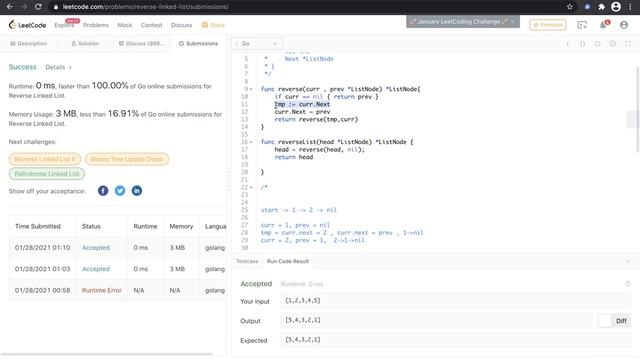Fold the comment block at line 22
This screenshot has height=360, width=640.
251,187
